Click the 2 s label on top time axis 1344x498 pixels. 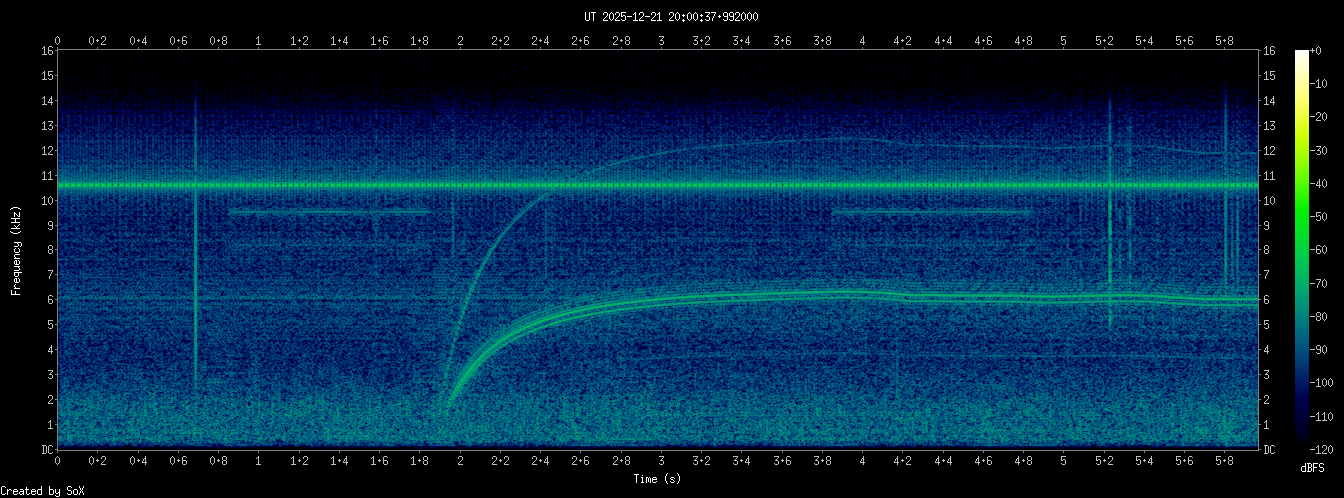[461, 41]
